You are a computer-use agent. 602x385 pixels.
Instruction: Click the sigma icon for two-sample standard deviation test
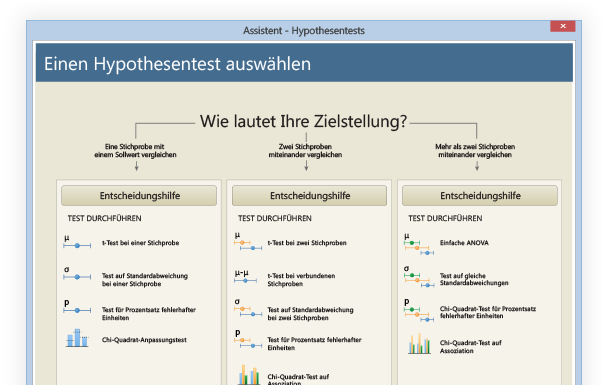coord(248,309)
